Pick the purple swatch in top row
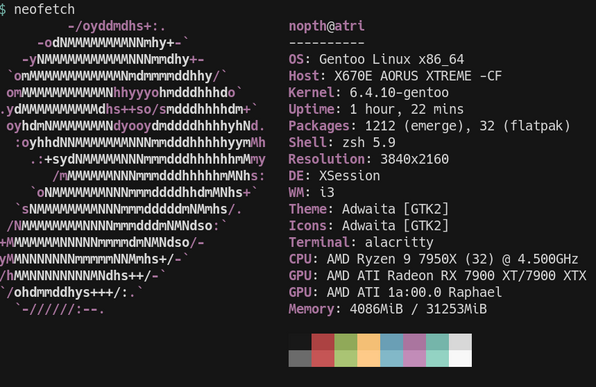596x387 pixels. tap(415, 342)
